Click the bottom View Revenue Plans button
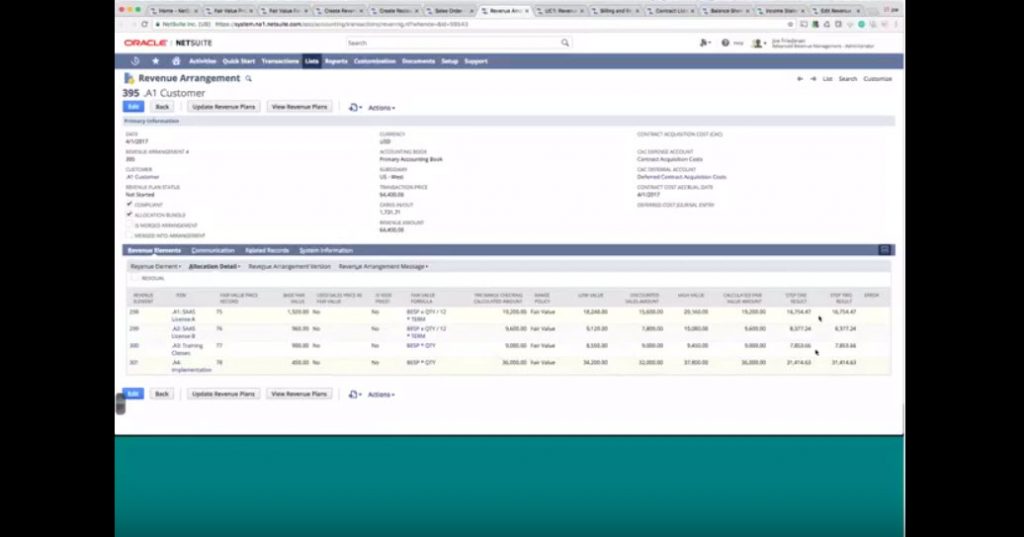 [x=299, y=394]
